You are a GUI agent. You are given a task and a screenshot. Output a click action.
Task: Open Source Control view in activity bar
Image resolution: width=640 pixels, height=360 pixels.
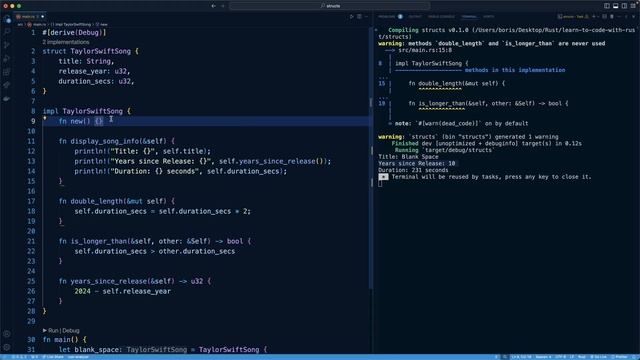click(x=7, y=45)
